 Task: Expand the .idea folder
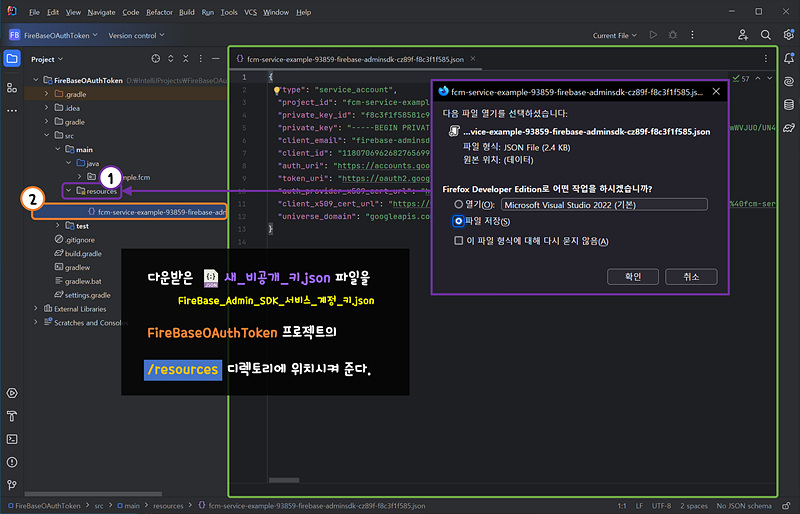click(x=46, y=108)
